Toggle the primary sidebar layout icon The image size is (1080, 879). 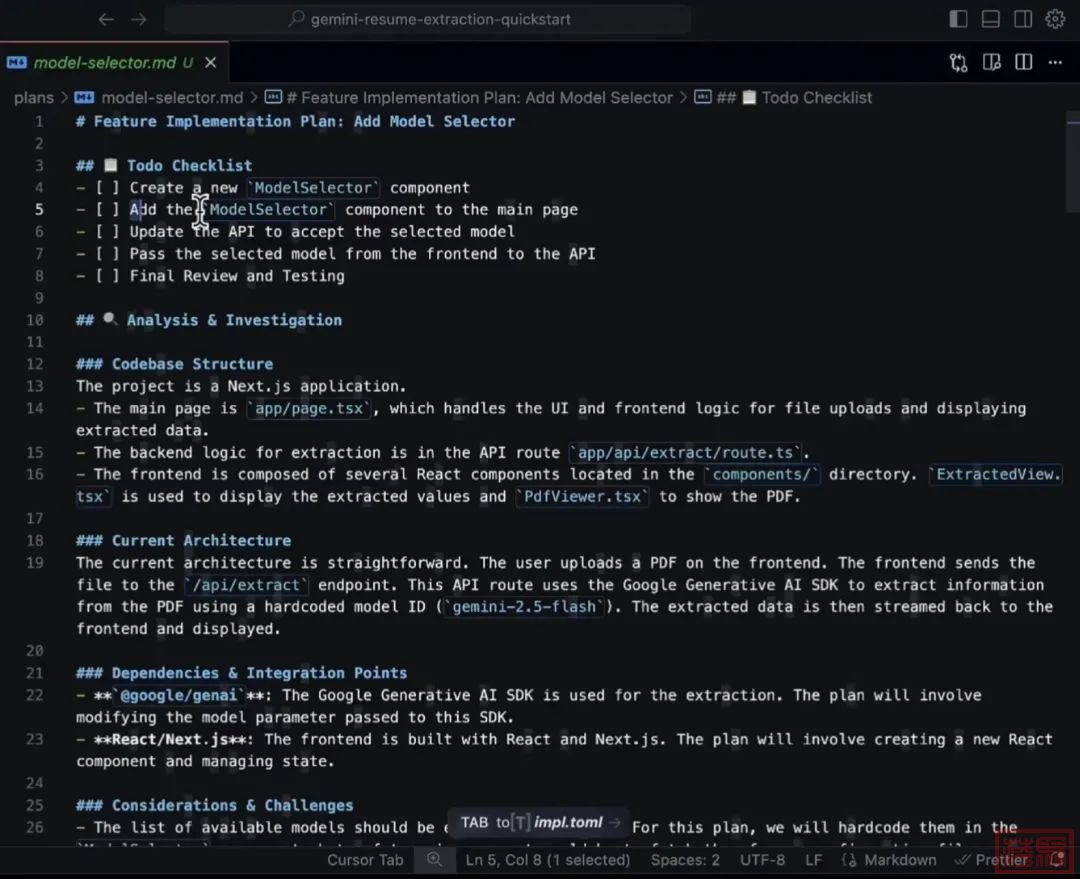click(958, 19)
